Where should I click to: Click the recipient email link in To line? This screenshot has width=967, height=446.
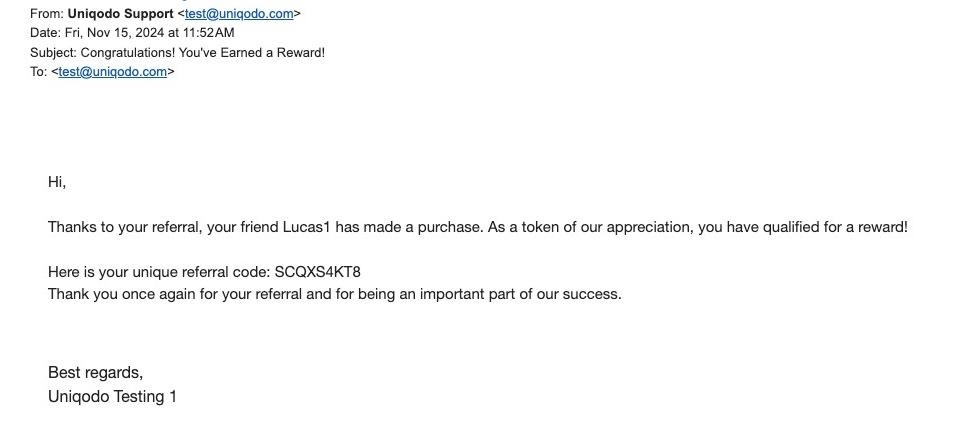112,72
